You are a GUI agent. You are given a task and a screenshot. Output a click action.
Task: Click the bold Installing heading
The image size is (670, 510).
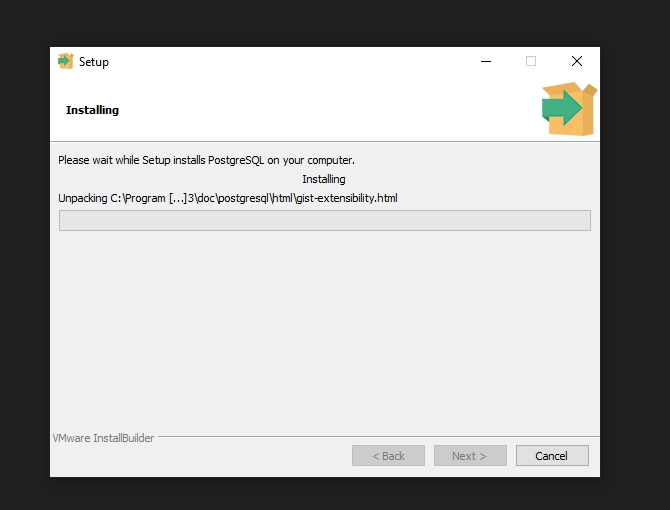[x=92, y=110]
